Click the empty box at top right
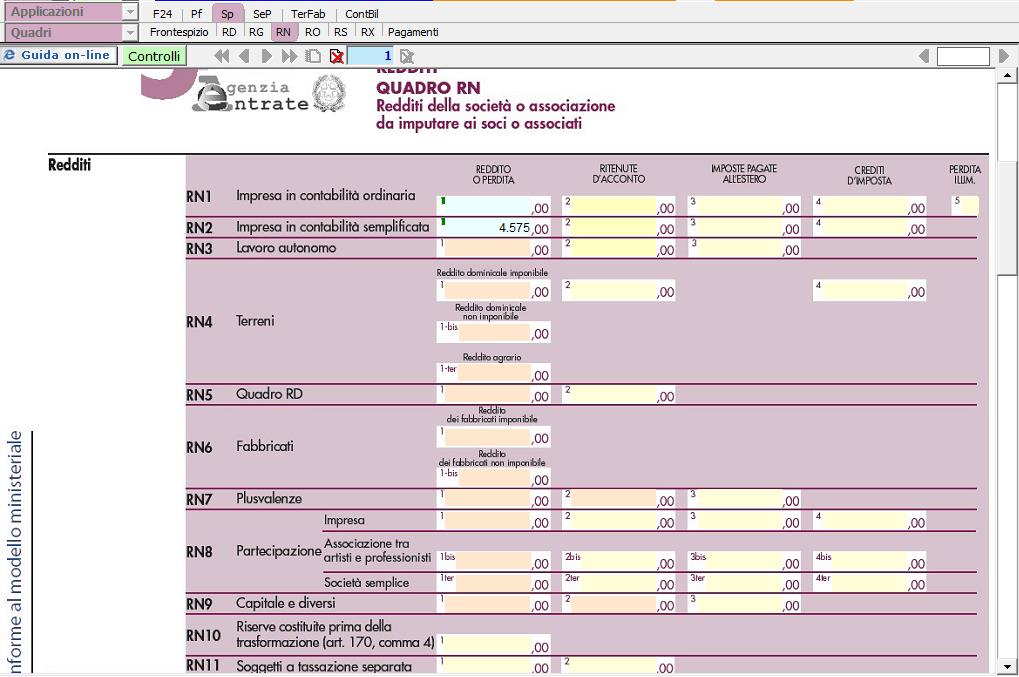This screenshot has height=677, width=1019. click(x=963, y=57)
